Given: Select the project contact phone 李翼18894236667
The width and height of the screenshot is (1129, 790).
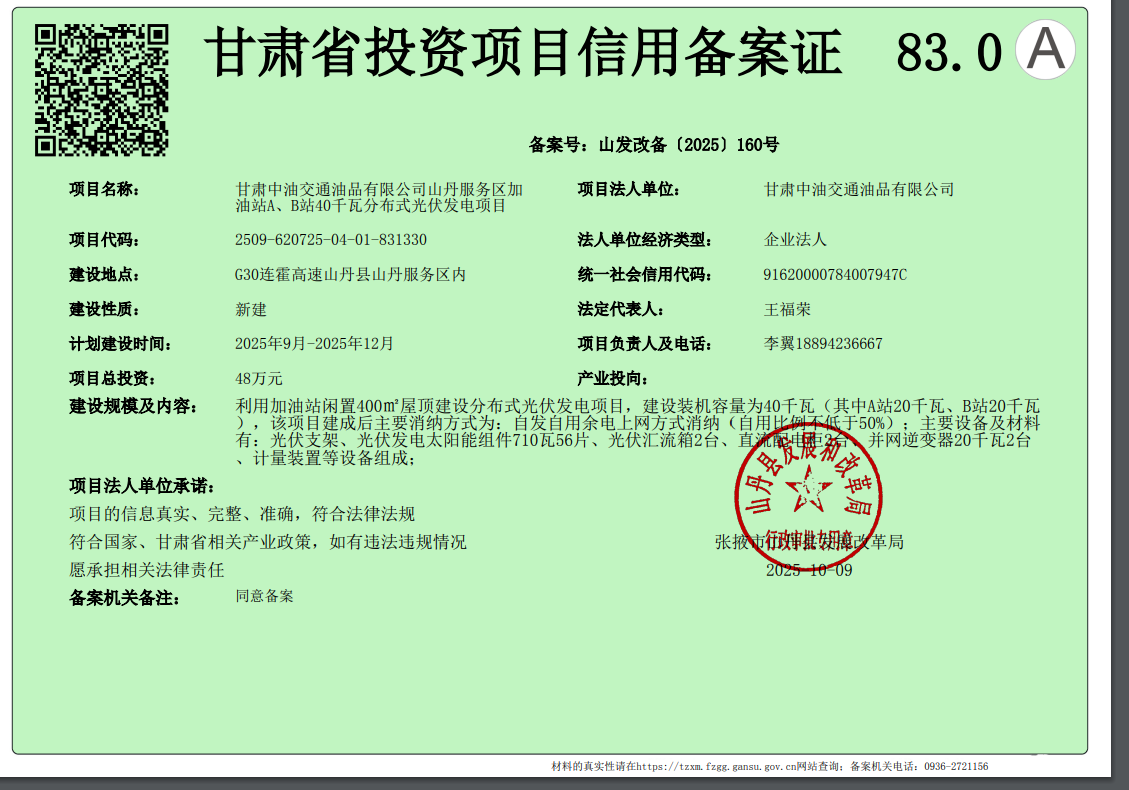Looking at the screenshot, I should 823,344.
